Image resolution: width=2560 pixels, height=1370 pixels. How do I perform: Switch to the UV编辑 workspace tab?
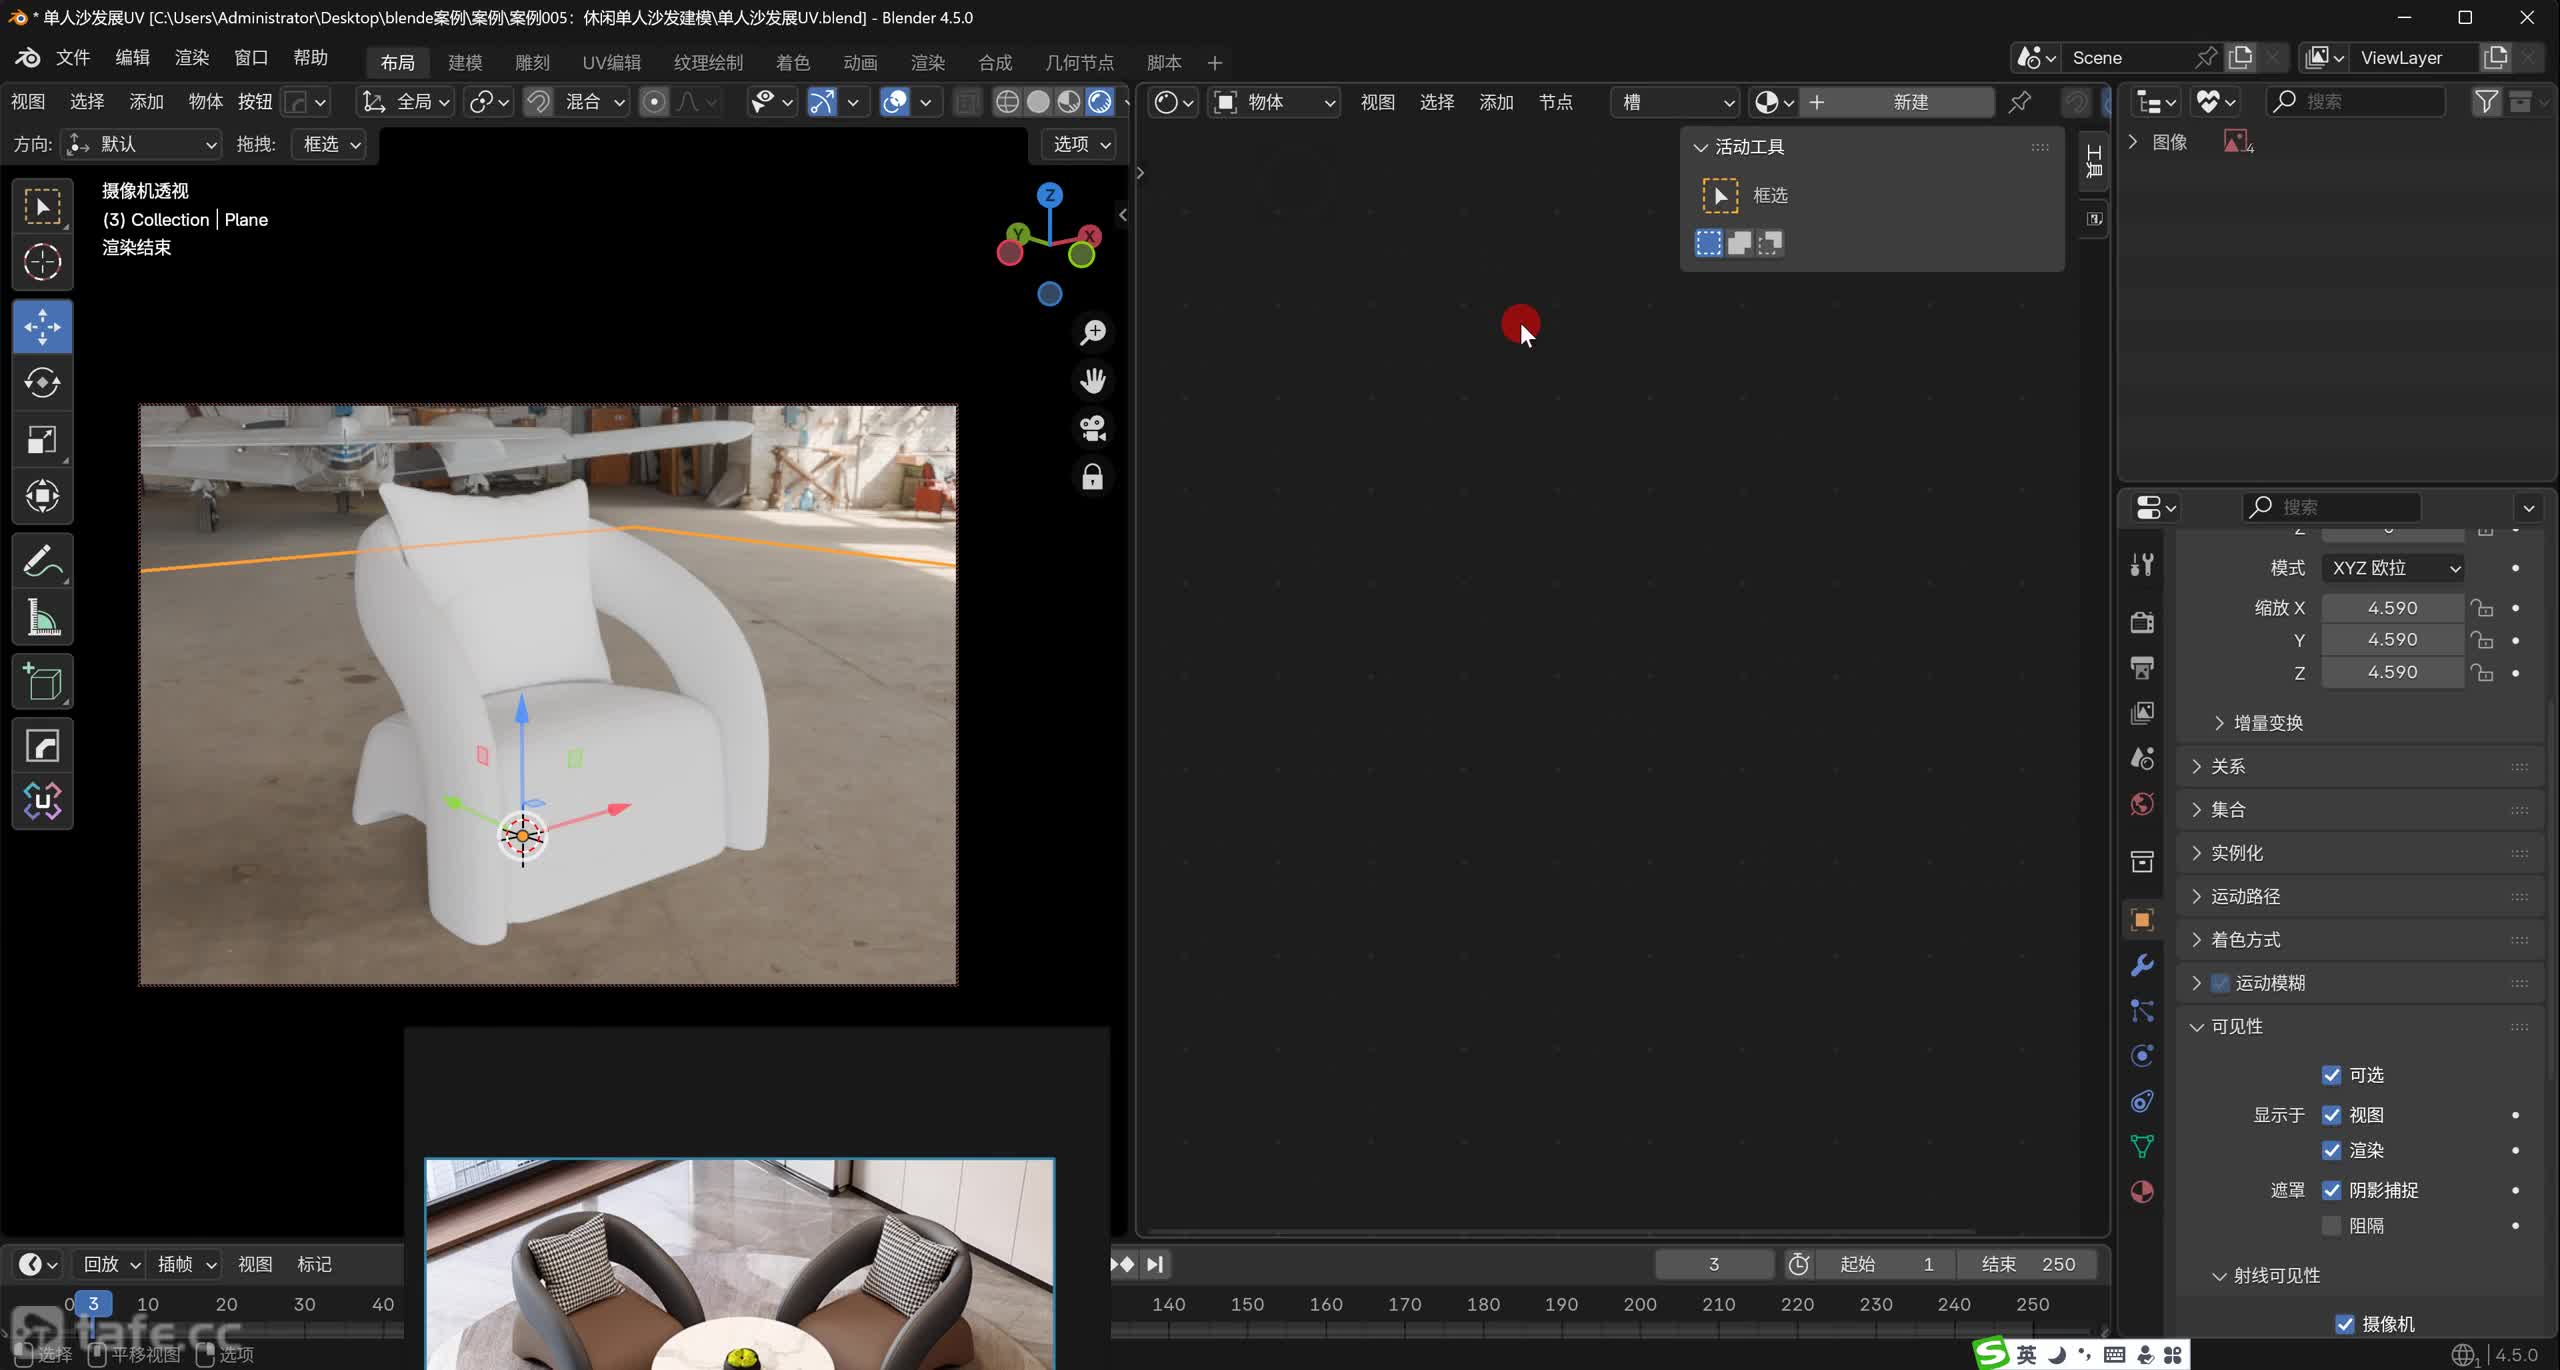[611, 62]
